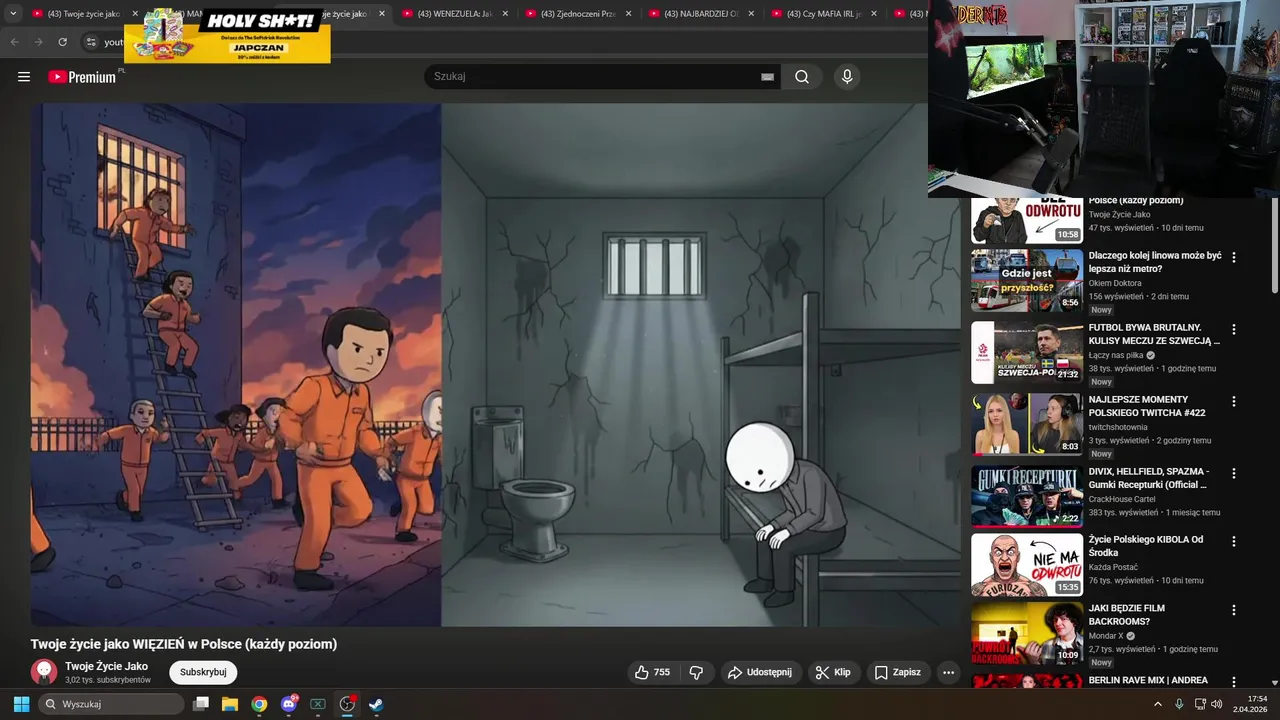Screen dimensions: 1280x720
Task: Open Discord from taskbar
Action: [x=289, y=704]
